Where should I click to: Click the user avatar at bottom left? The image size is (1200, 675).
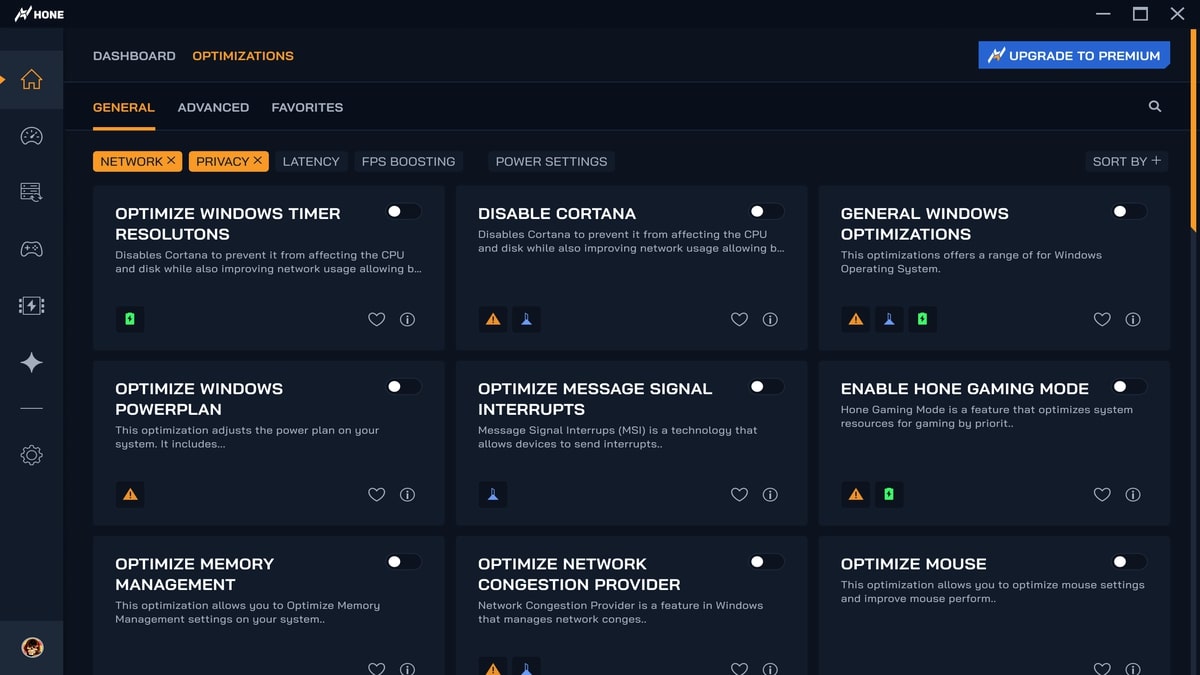click(x=31, y=648)
